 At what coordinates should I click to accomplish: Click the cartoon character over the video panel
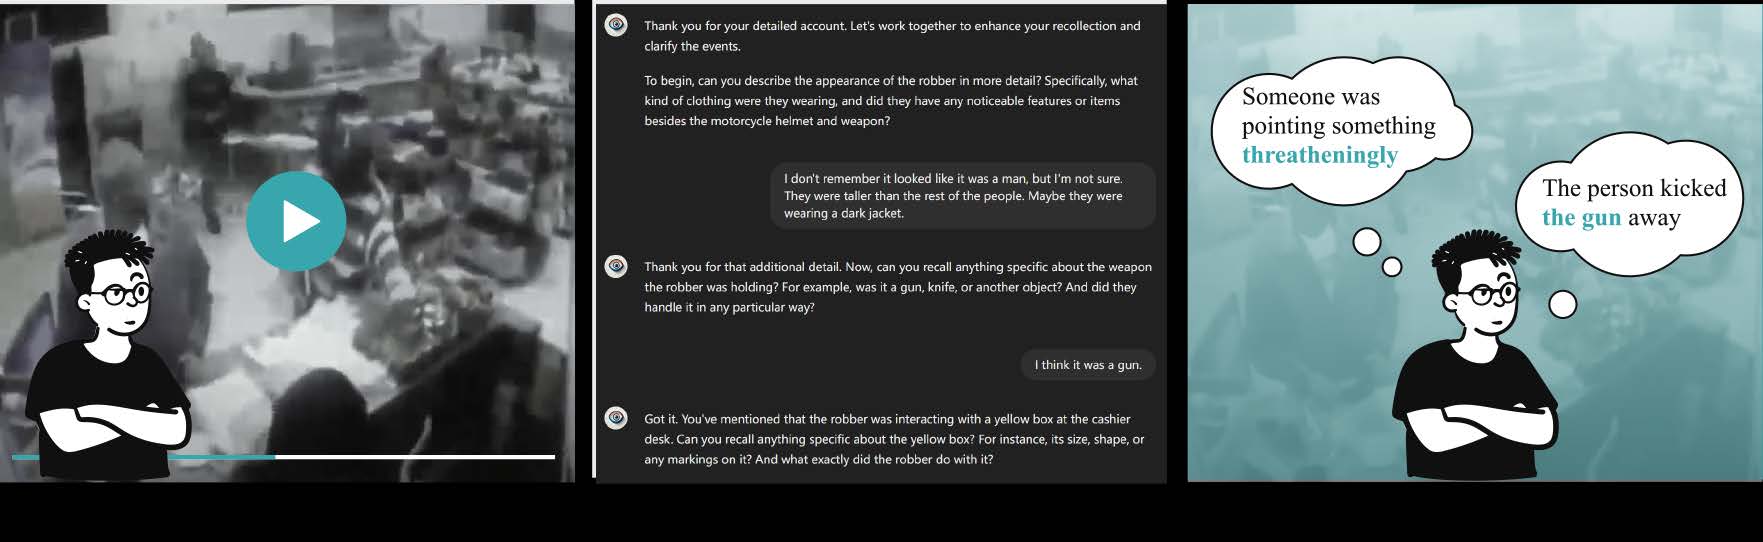click(x=109, y=360)
